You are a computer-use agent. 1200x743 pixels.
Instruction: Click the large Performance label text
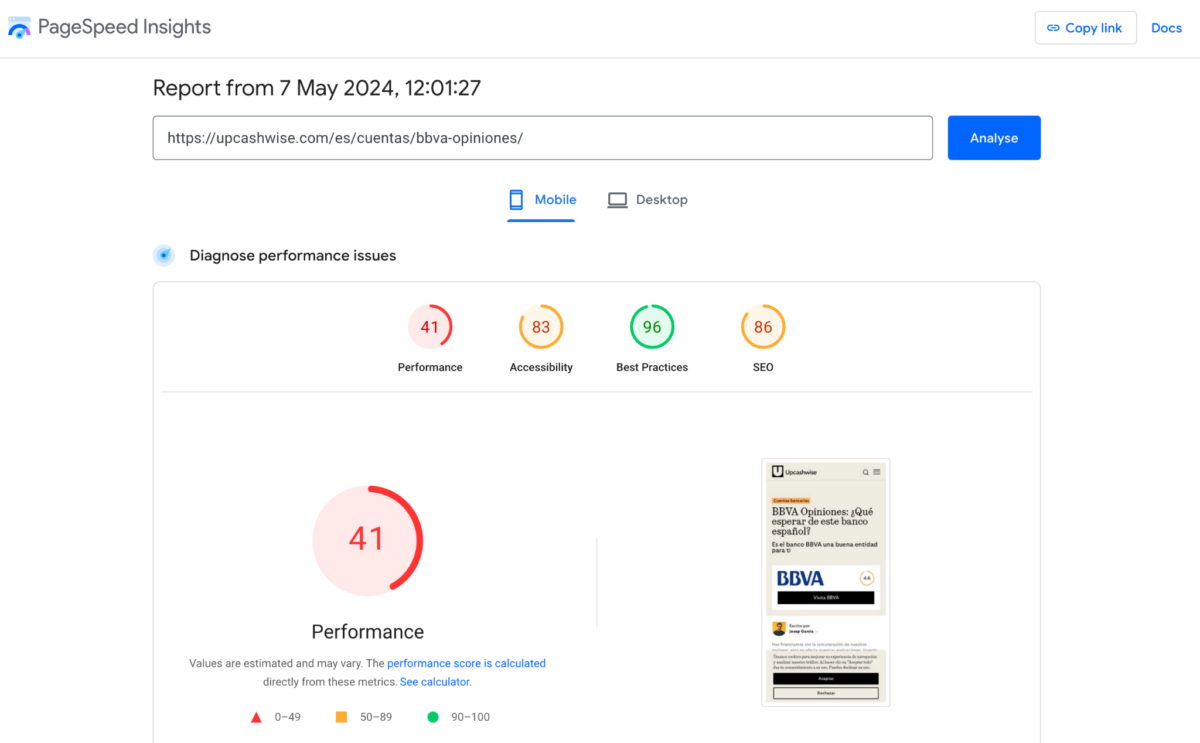coord(368,632)
